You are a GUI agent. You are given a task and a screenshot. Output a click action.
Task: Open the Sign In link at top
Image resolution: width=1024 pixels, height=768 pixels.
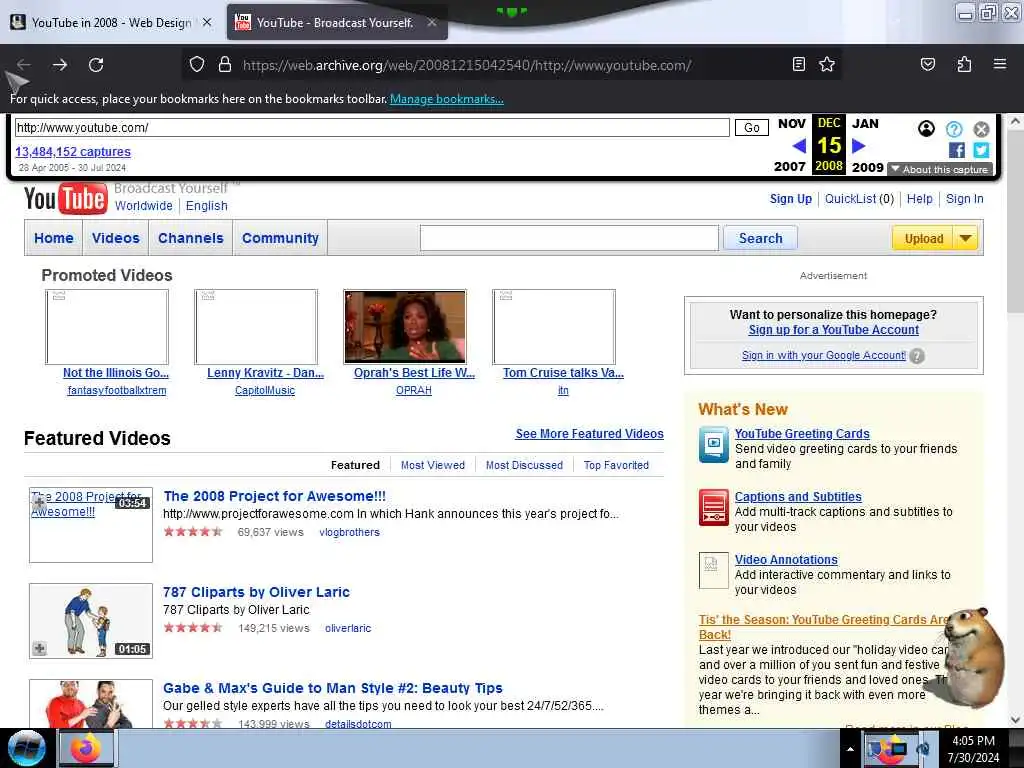(965, 199)
